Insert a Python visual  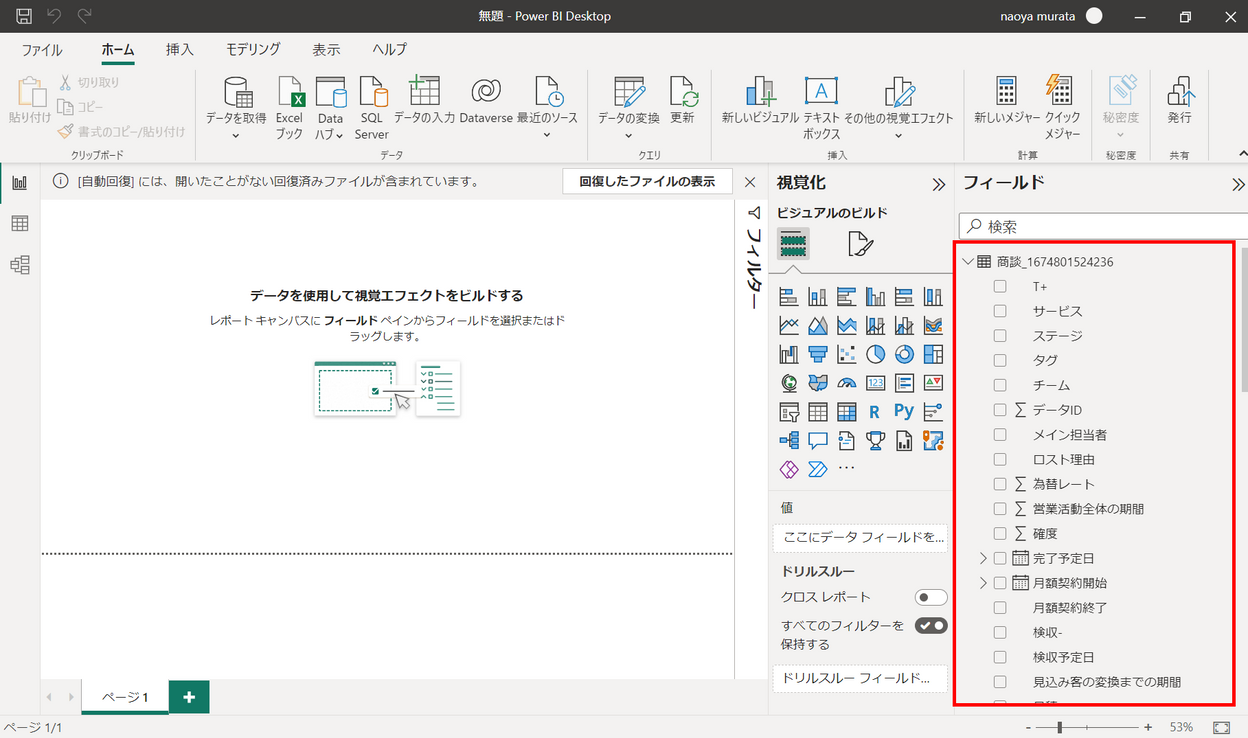(904, 411)
